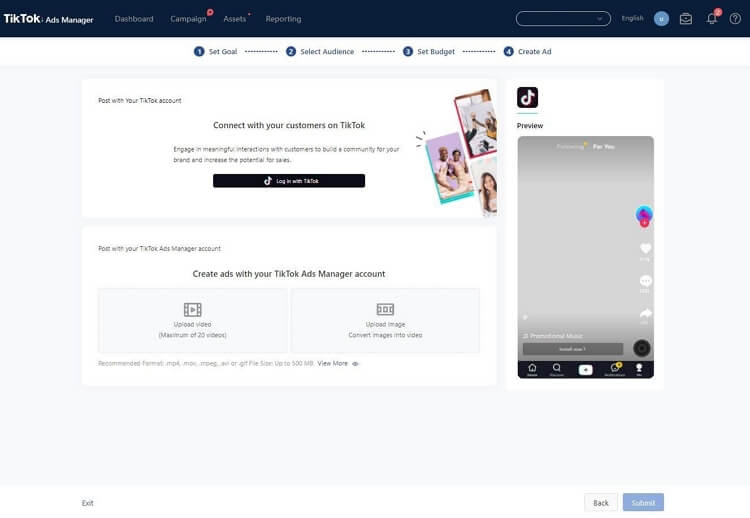Click the TikTok placement icon above Preview
750x518 pixels.
527,97
